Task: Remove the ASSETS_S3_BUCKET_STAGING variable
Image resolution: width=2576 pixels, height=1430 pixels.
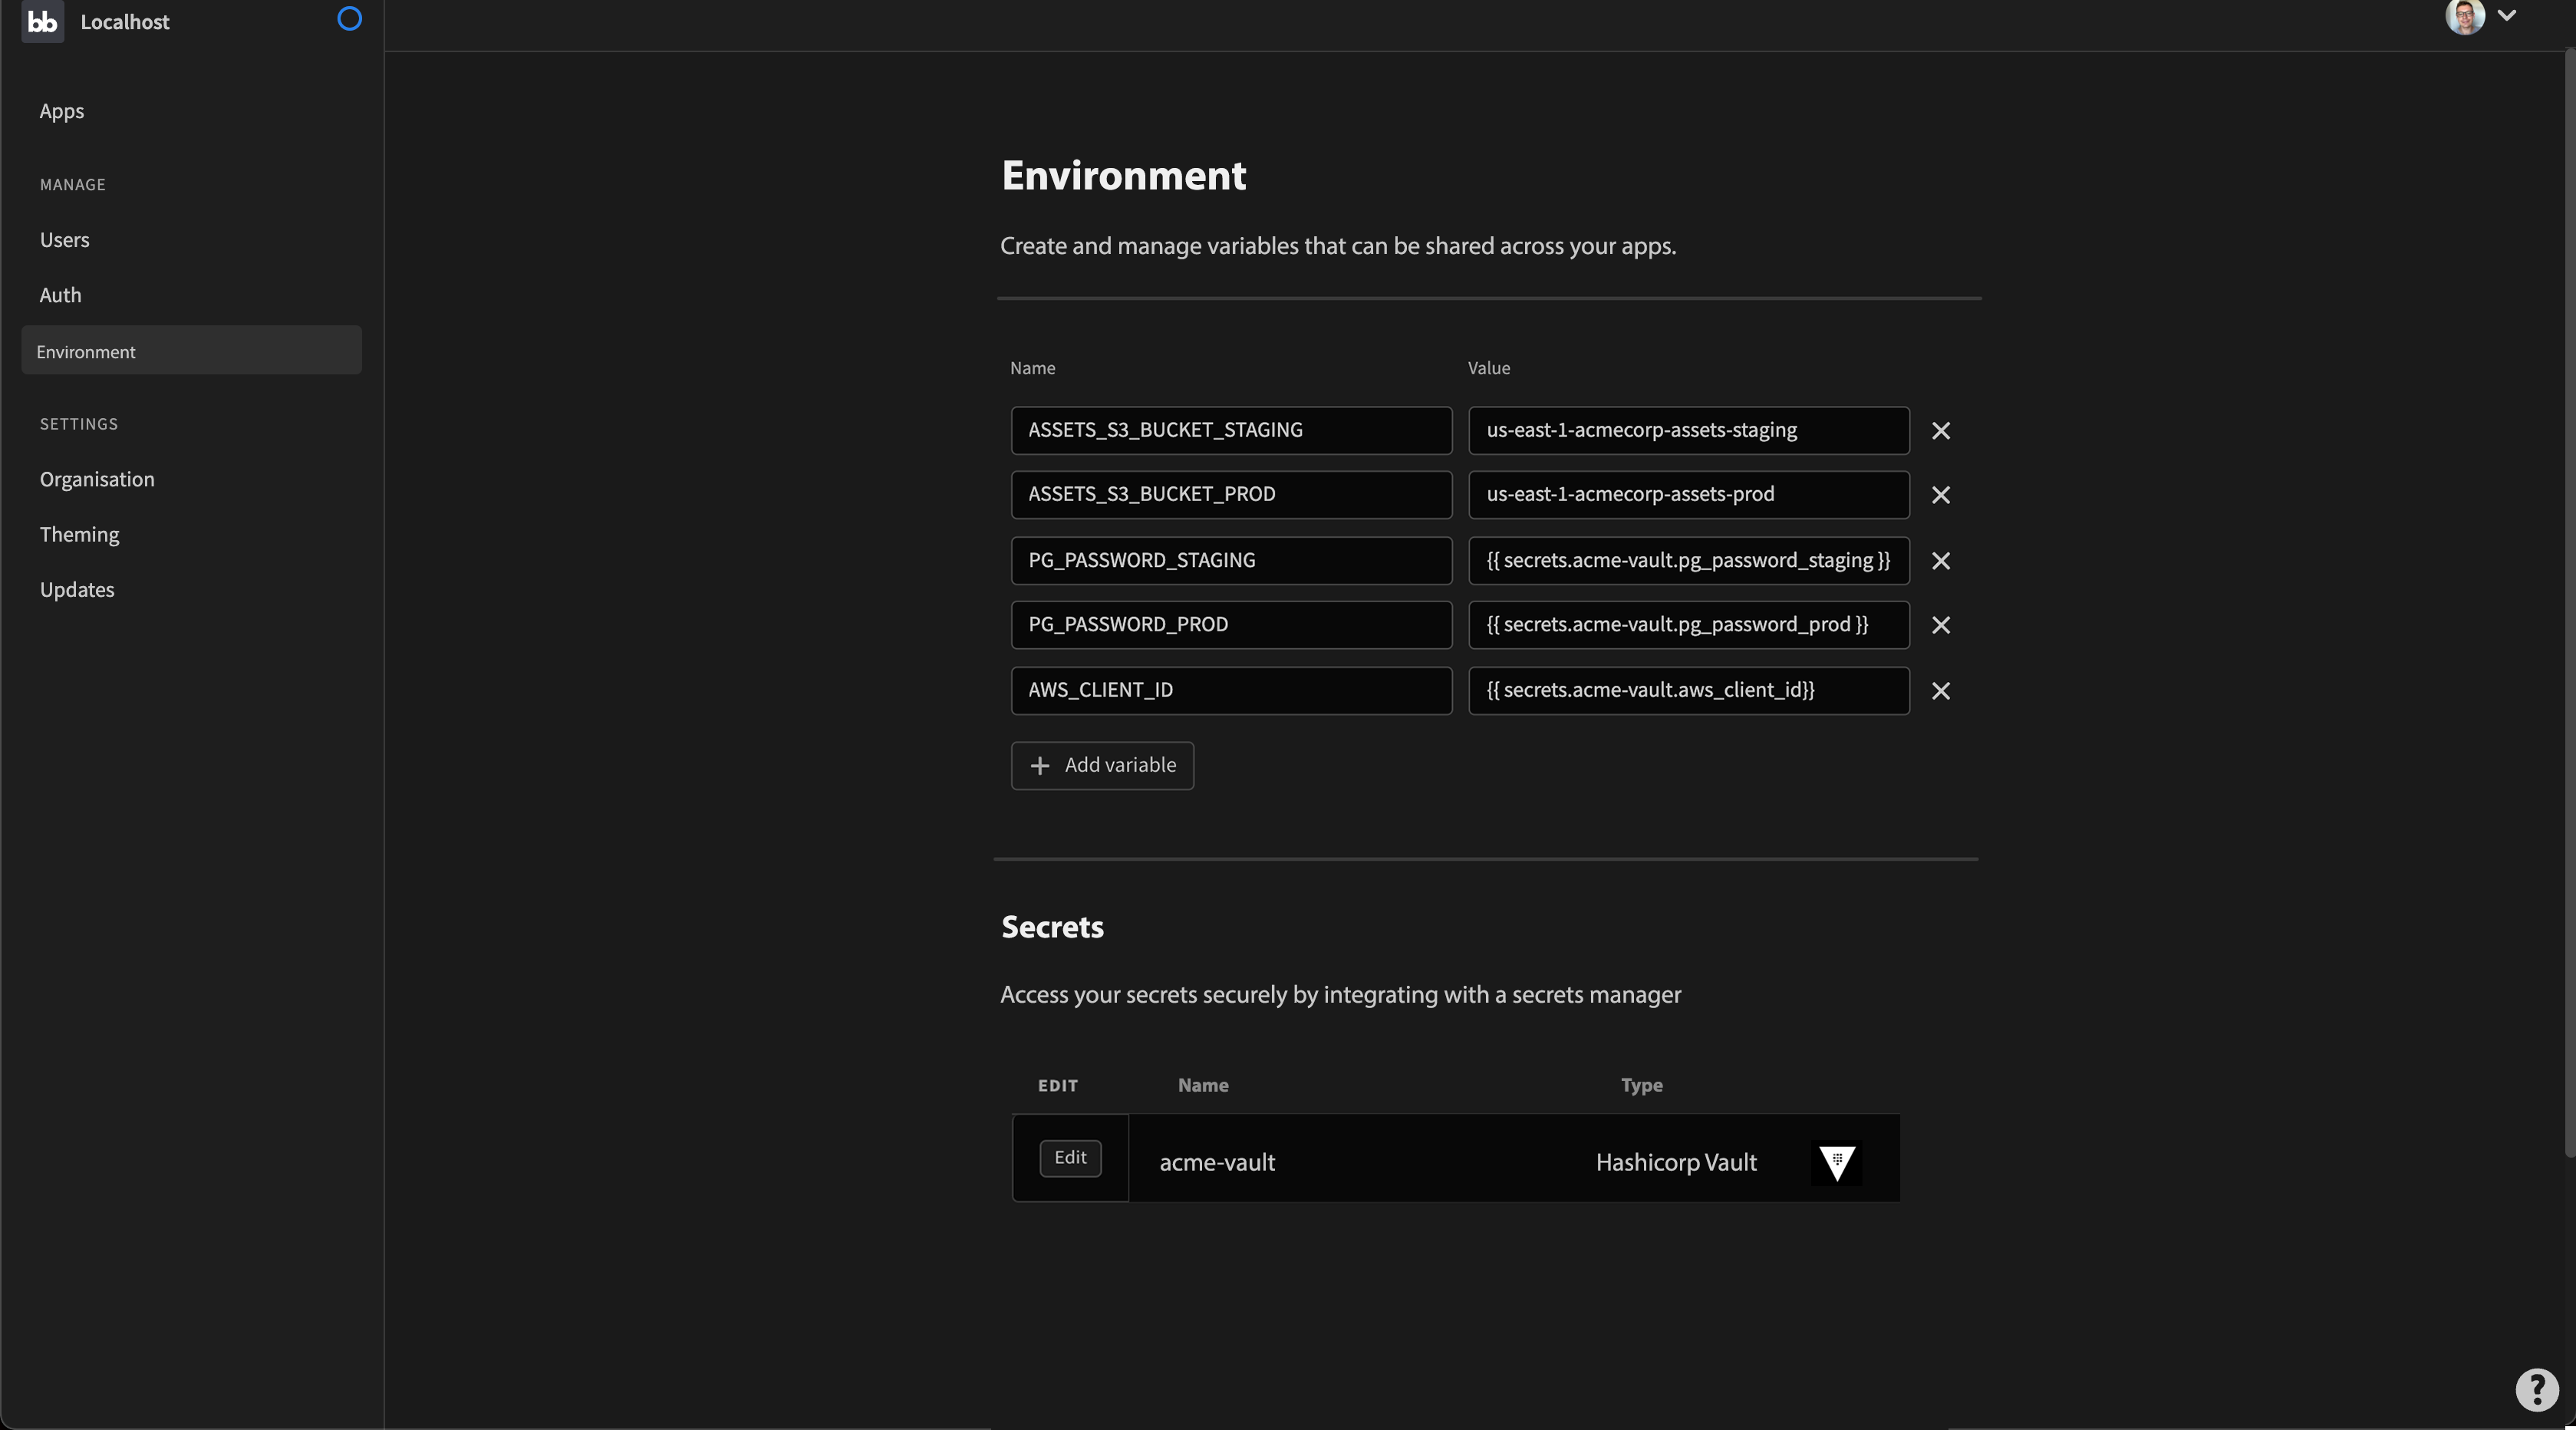Action: pyautogui.click(x=1940, y=431)
